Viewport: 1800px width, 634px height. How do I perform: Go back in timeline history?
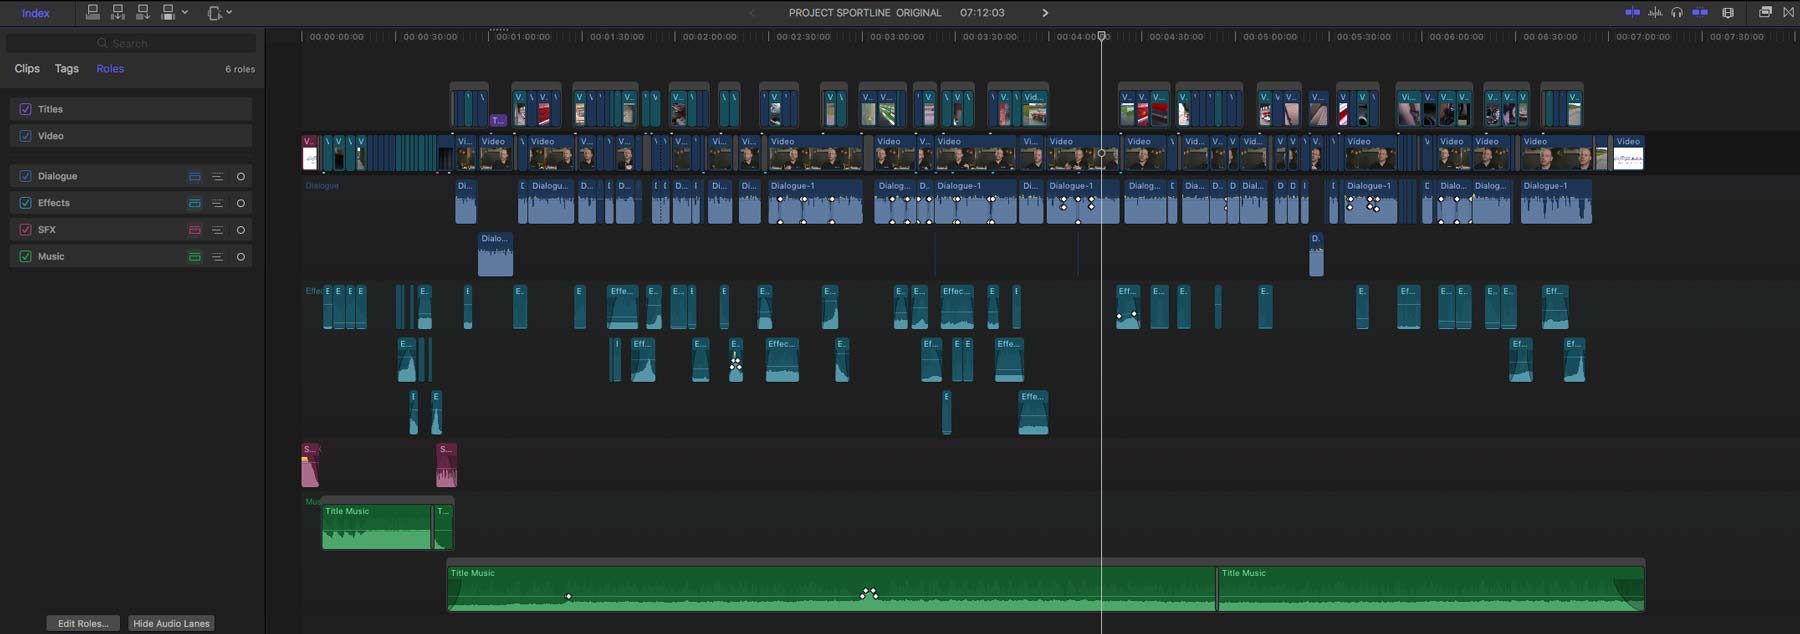pos(752,13)
